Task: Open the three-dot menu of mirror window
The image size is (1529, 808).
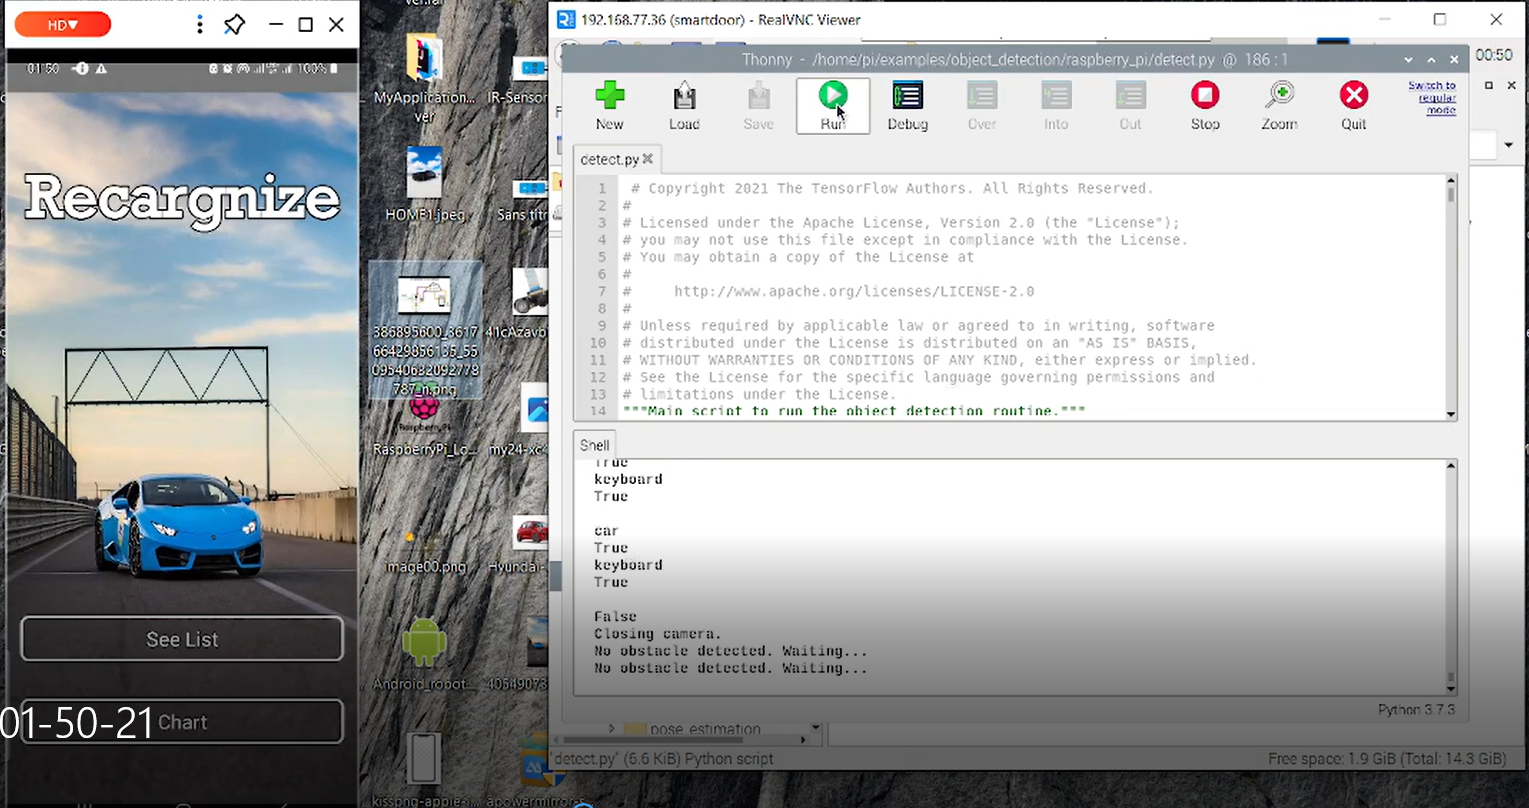Action: tap(200, 24)
